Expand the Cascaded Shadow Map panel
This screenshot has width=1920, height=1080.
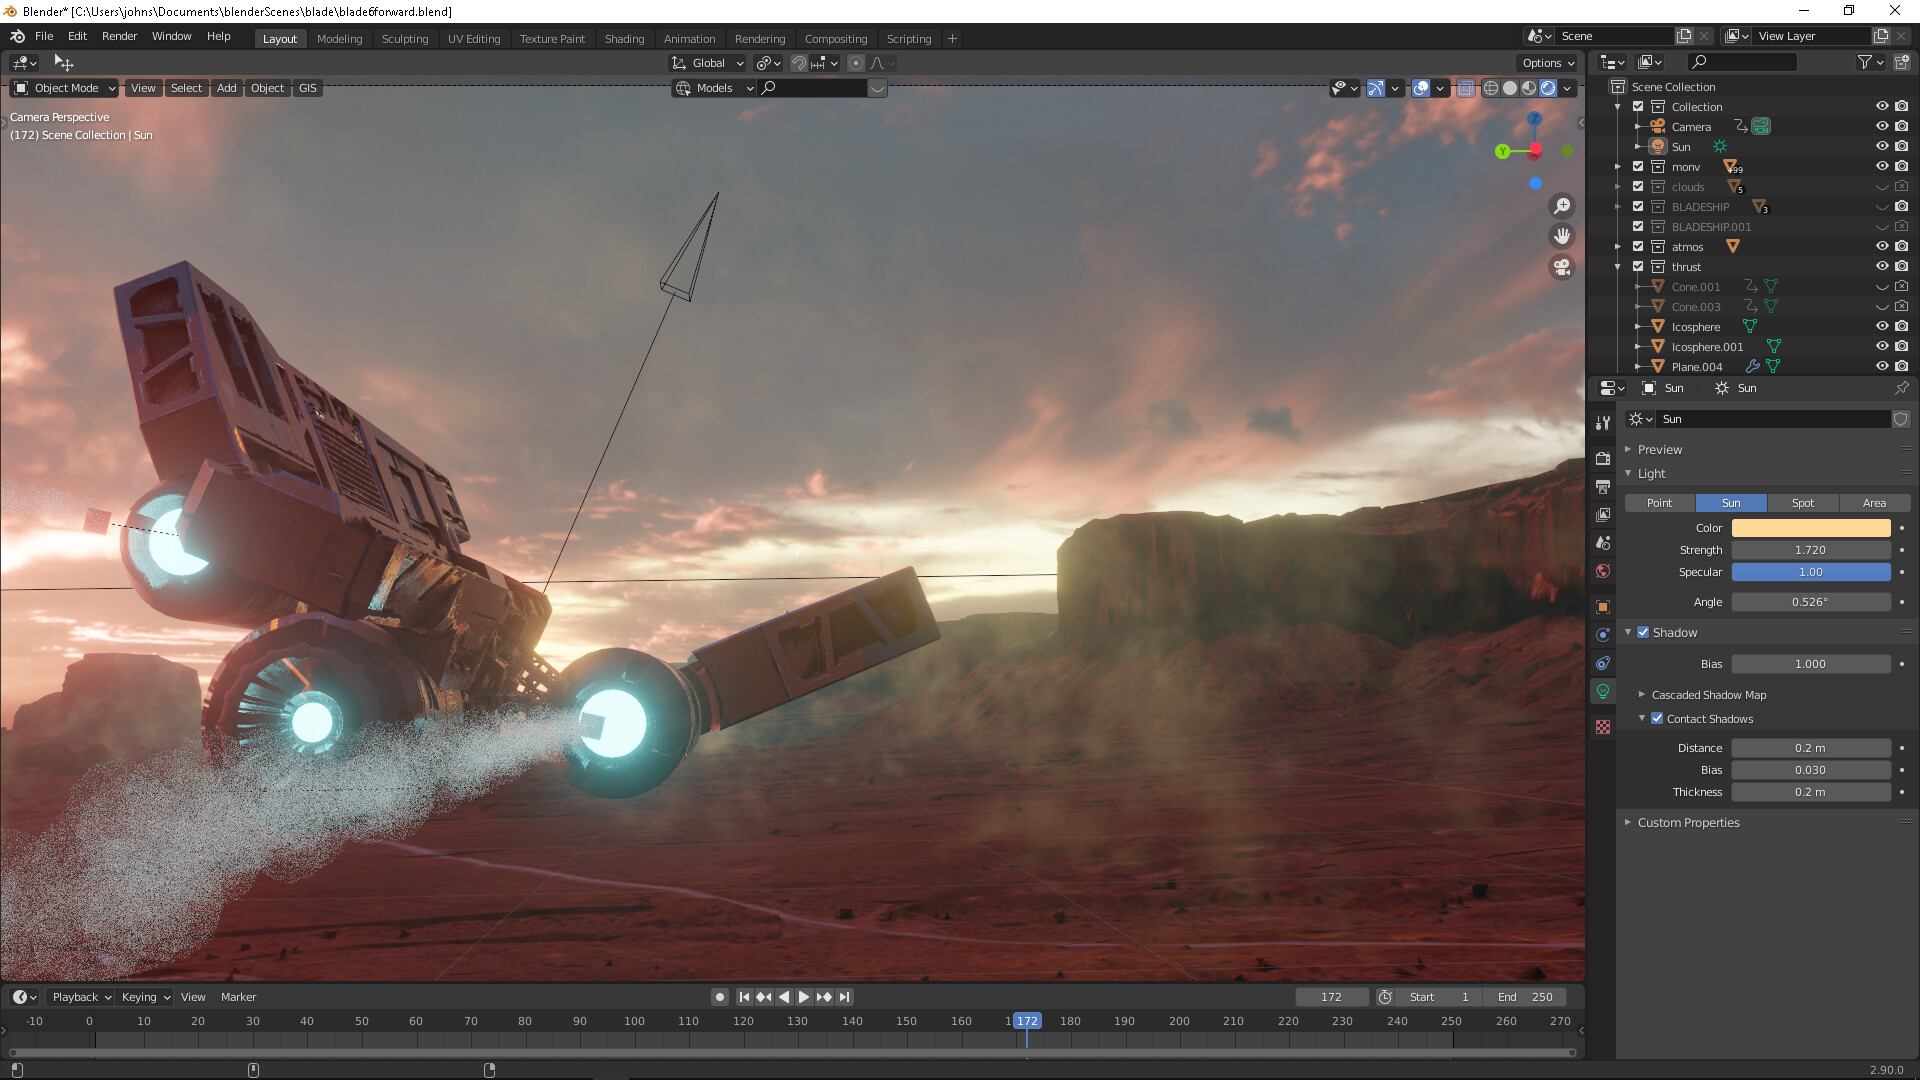(x=1708, y=694)
